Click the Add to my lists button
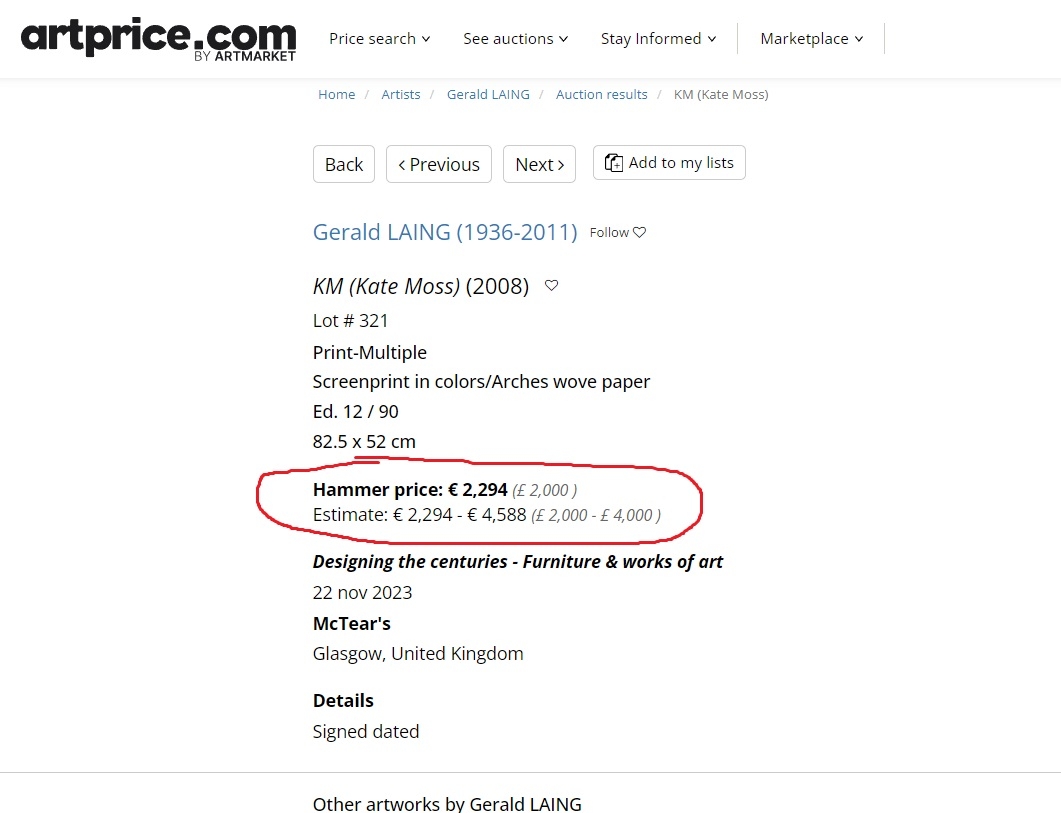The image size is (1061, 813). point(669,162)
